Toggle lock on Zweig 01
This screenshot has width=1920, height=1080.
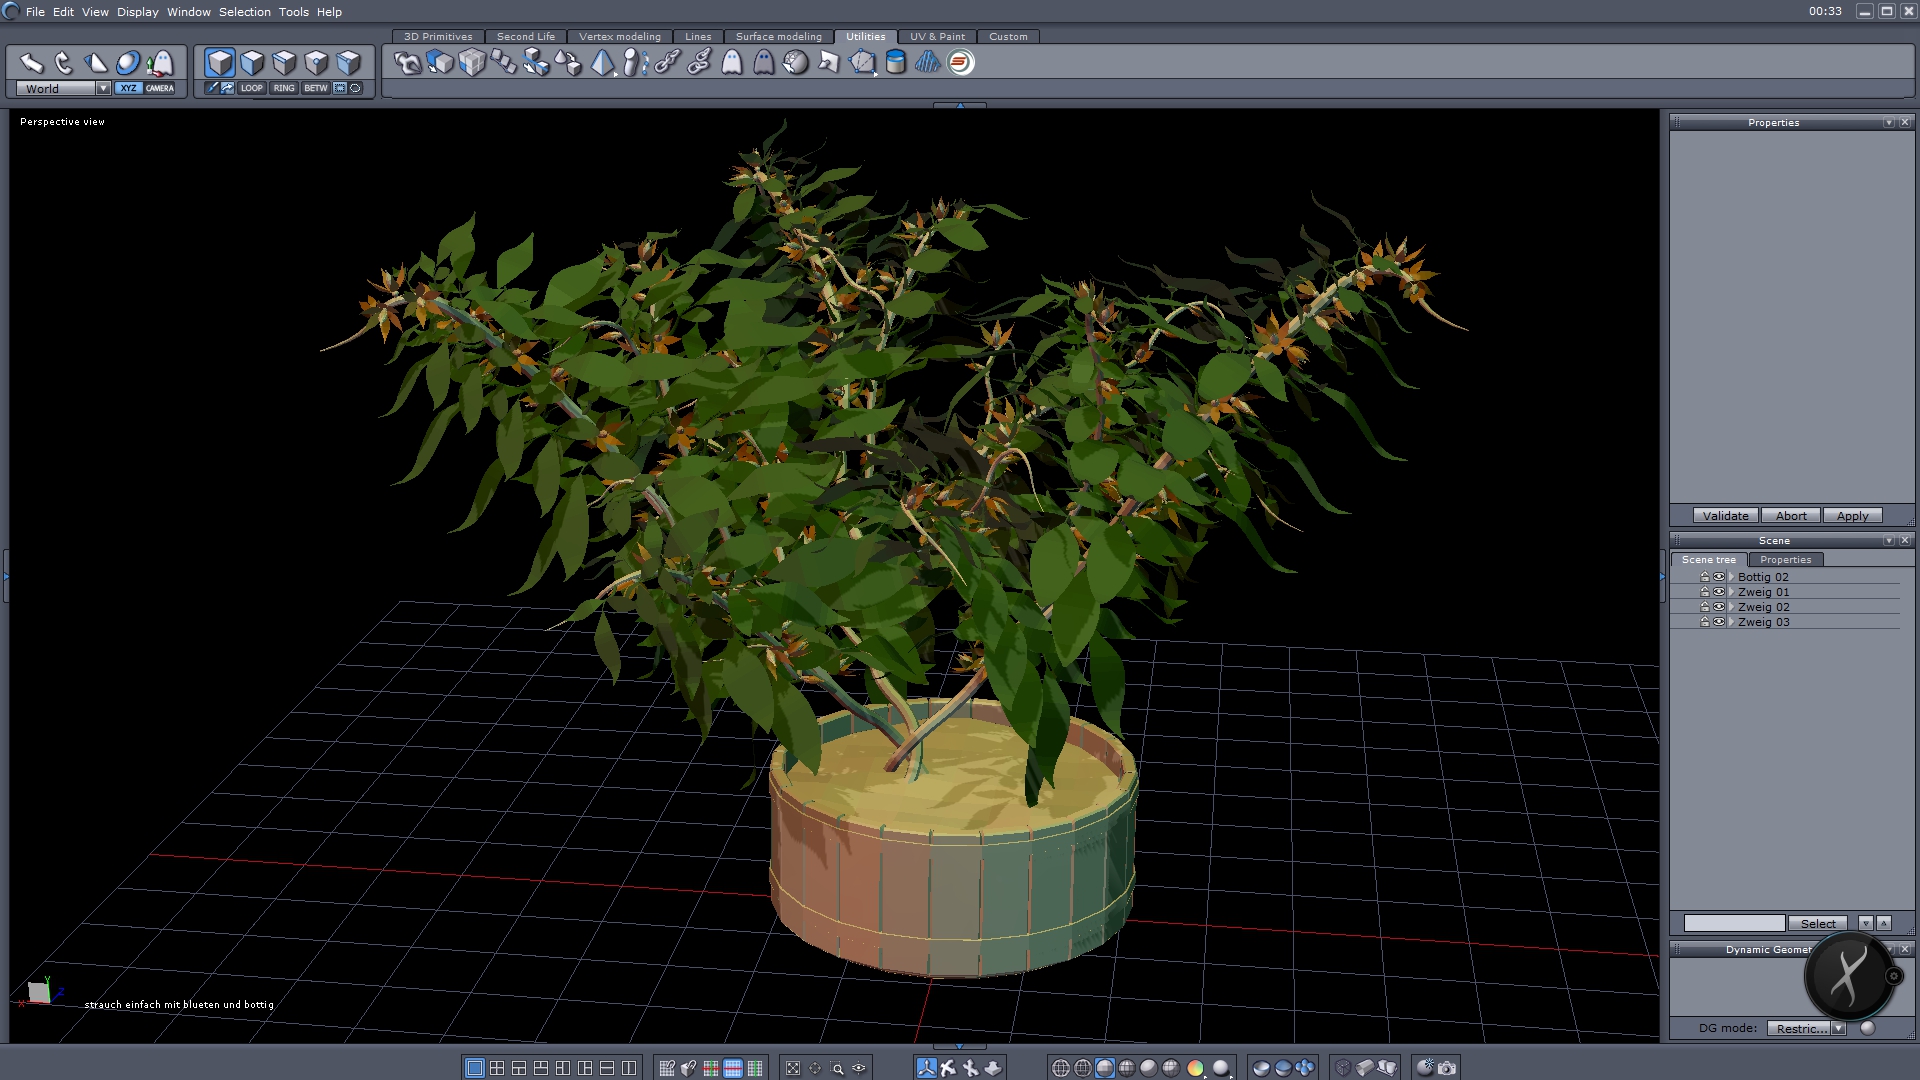point(1705,592)
